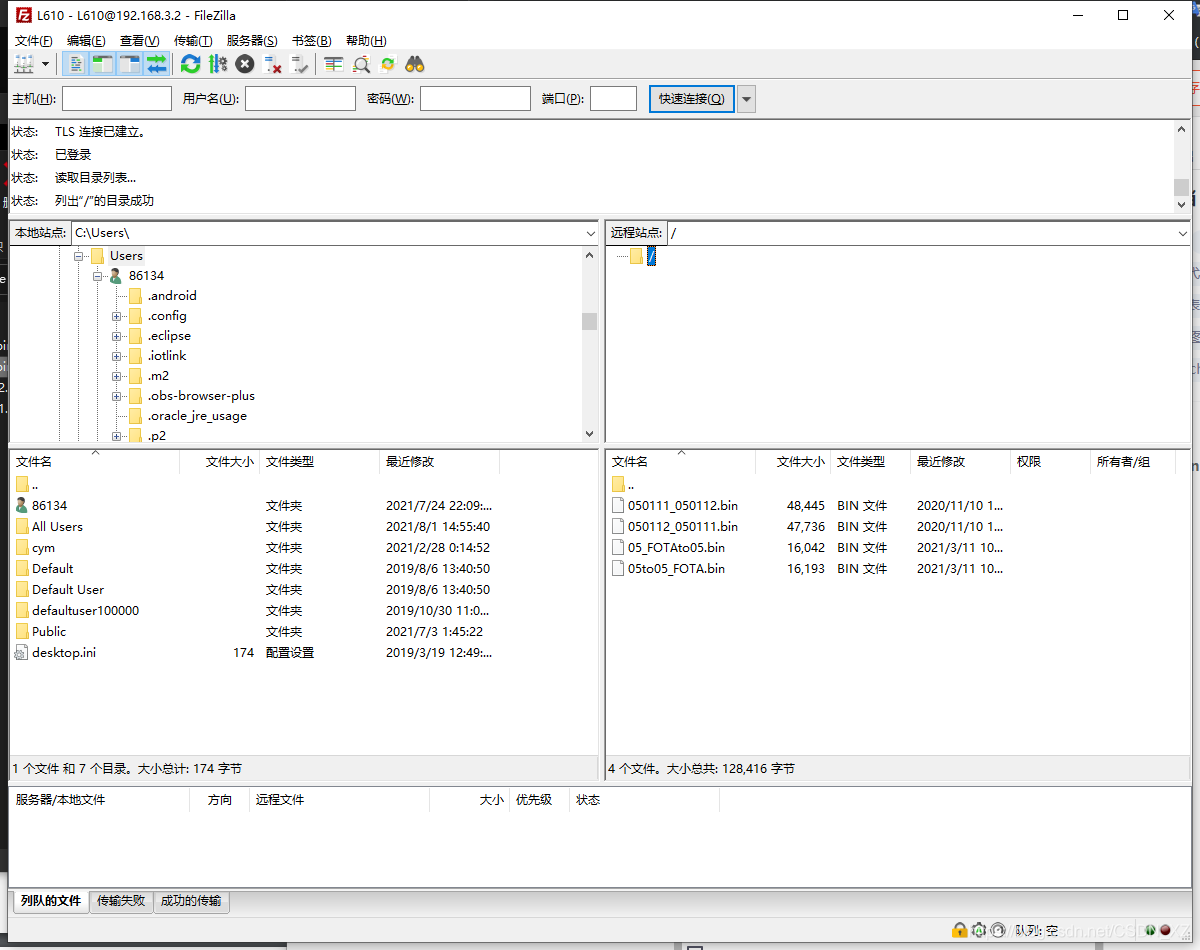Image resolution: width=1200 pixels, height=950 pixels.
Task: Search remote files with binoculars icon
Action: 415,64
